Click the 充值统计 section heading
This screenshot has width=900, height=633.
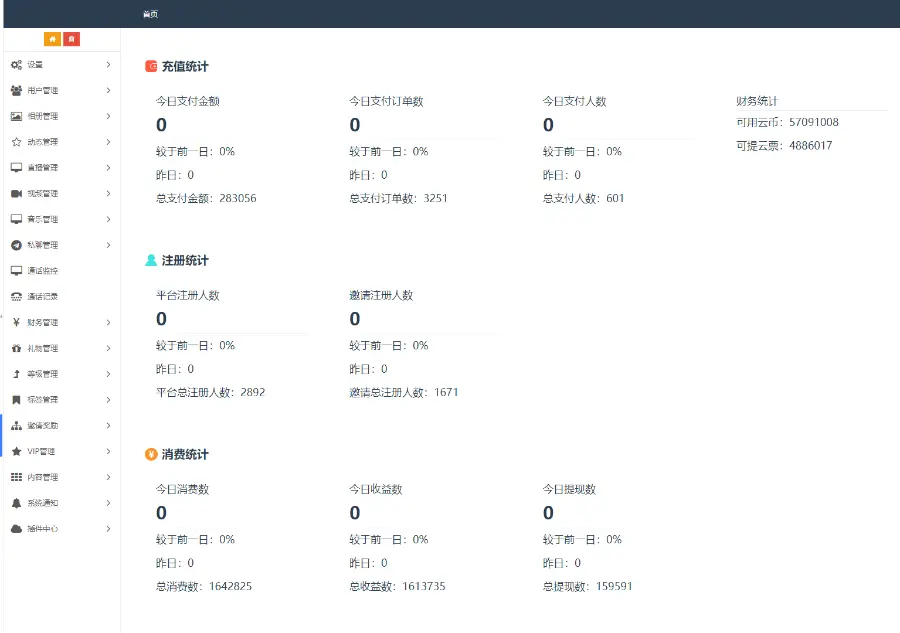tap(185, 66)
